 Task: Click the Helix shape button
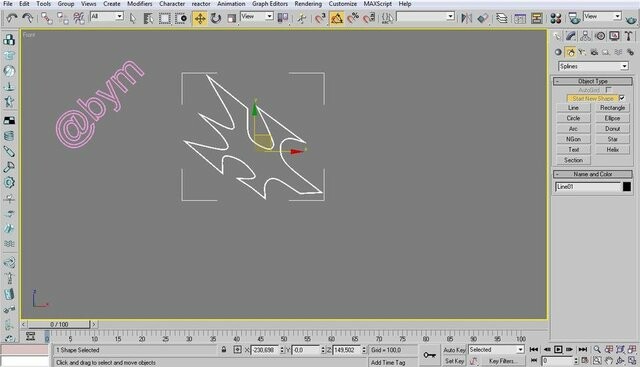pyautogui.click(x=612, y=149)
